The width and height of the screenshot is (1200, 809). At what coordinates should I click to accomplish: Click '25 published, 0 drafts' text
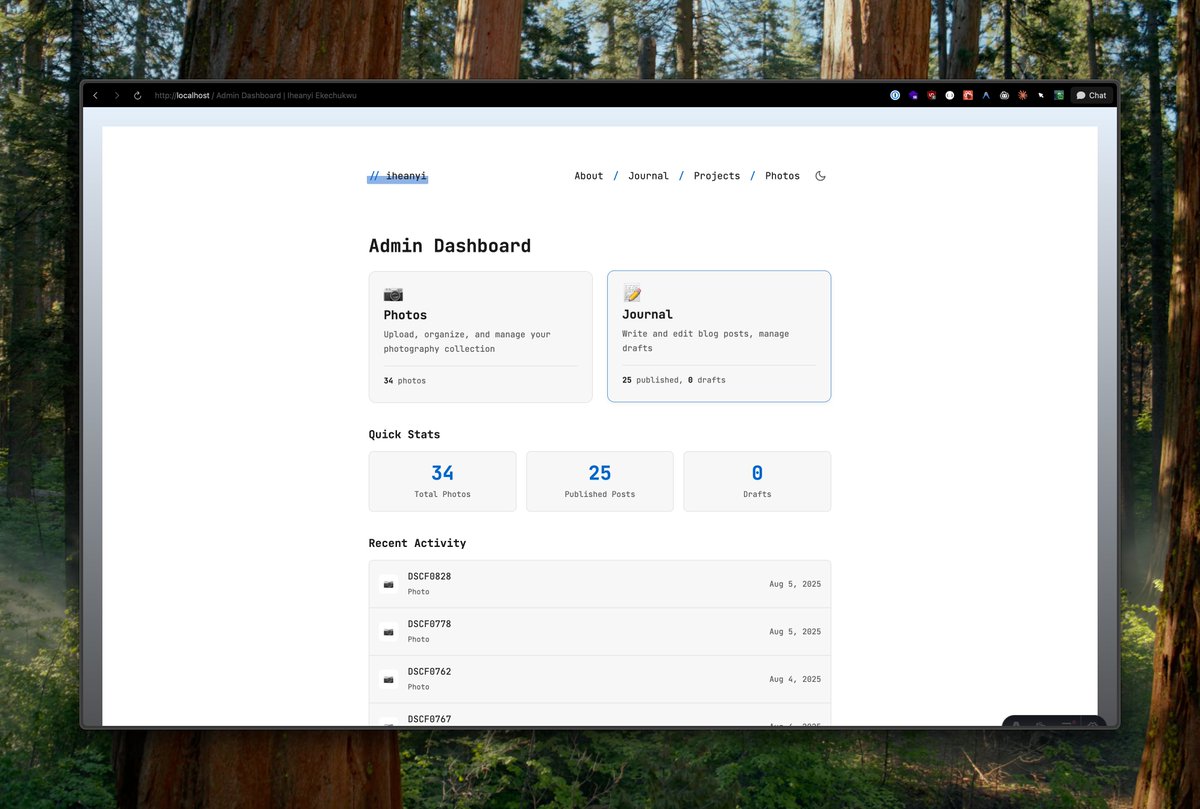[674, 380]
